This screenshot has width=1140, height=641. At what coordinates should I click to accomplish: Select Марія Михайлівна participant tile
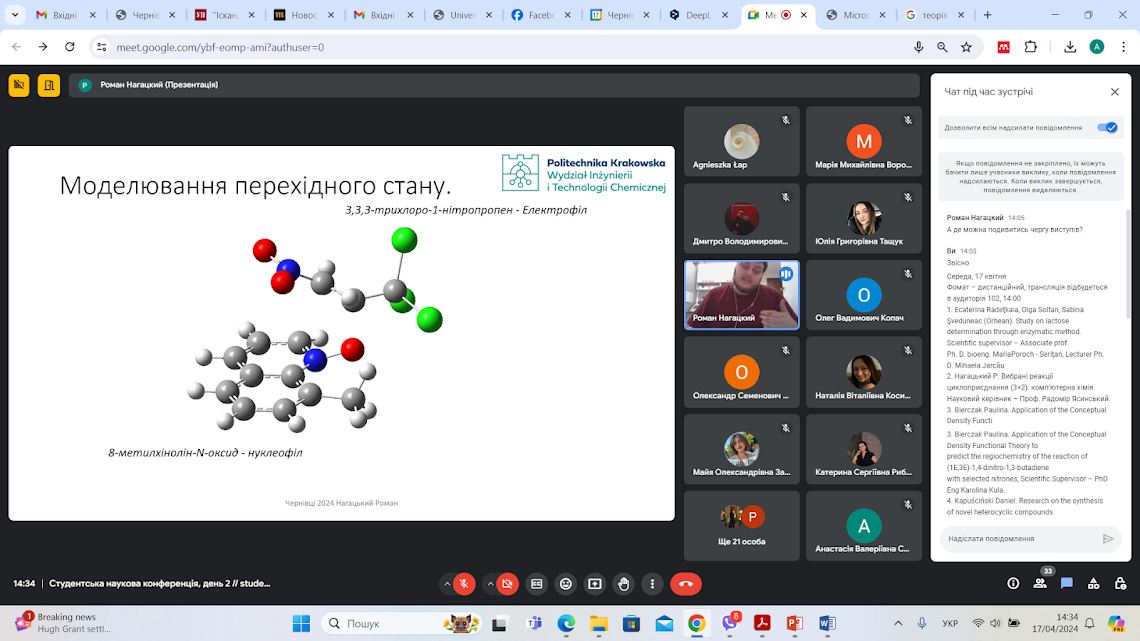coord(864,142)
